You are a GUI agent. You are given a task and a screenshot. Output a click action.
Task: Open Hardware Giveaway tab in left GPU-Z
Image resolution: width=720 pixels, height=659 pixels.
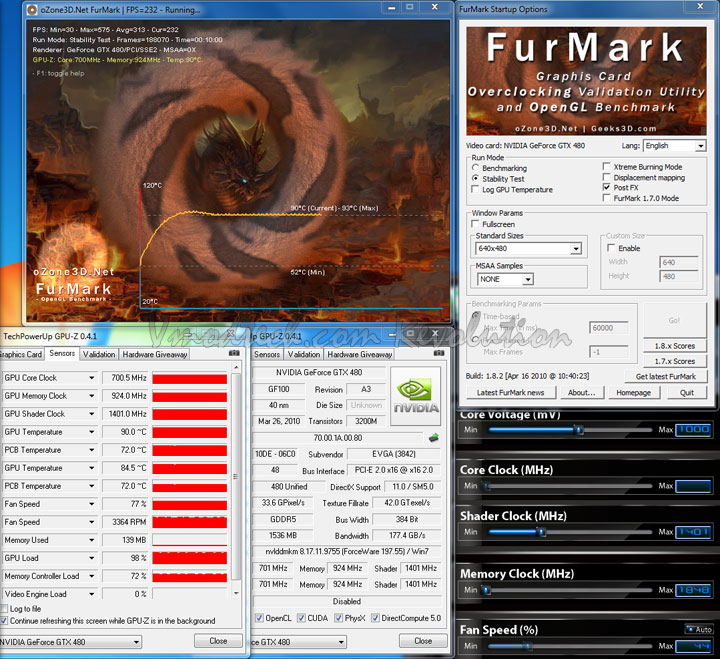point(155,355)
